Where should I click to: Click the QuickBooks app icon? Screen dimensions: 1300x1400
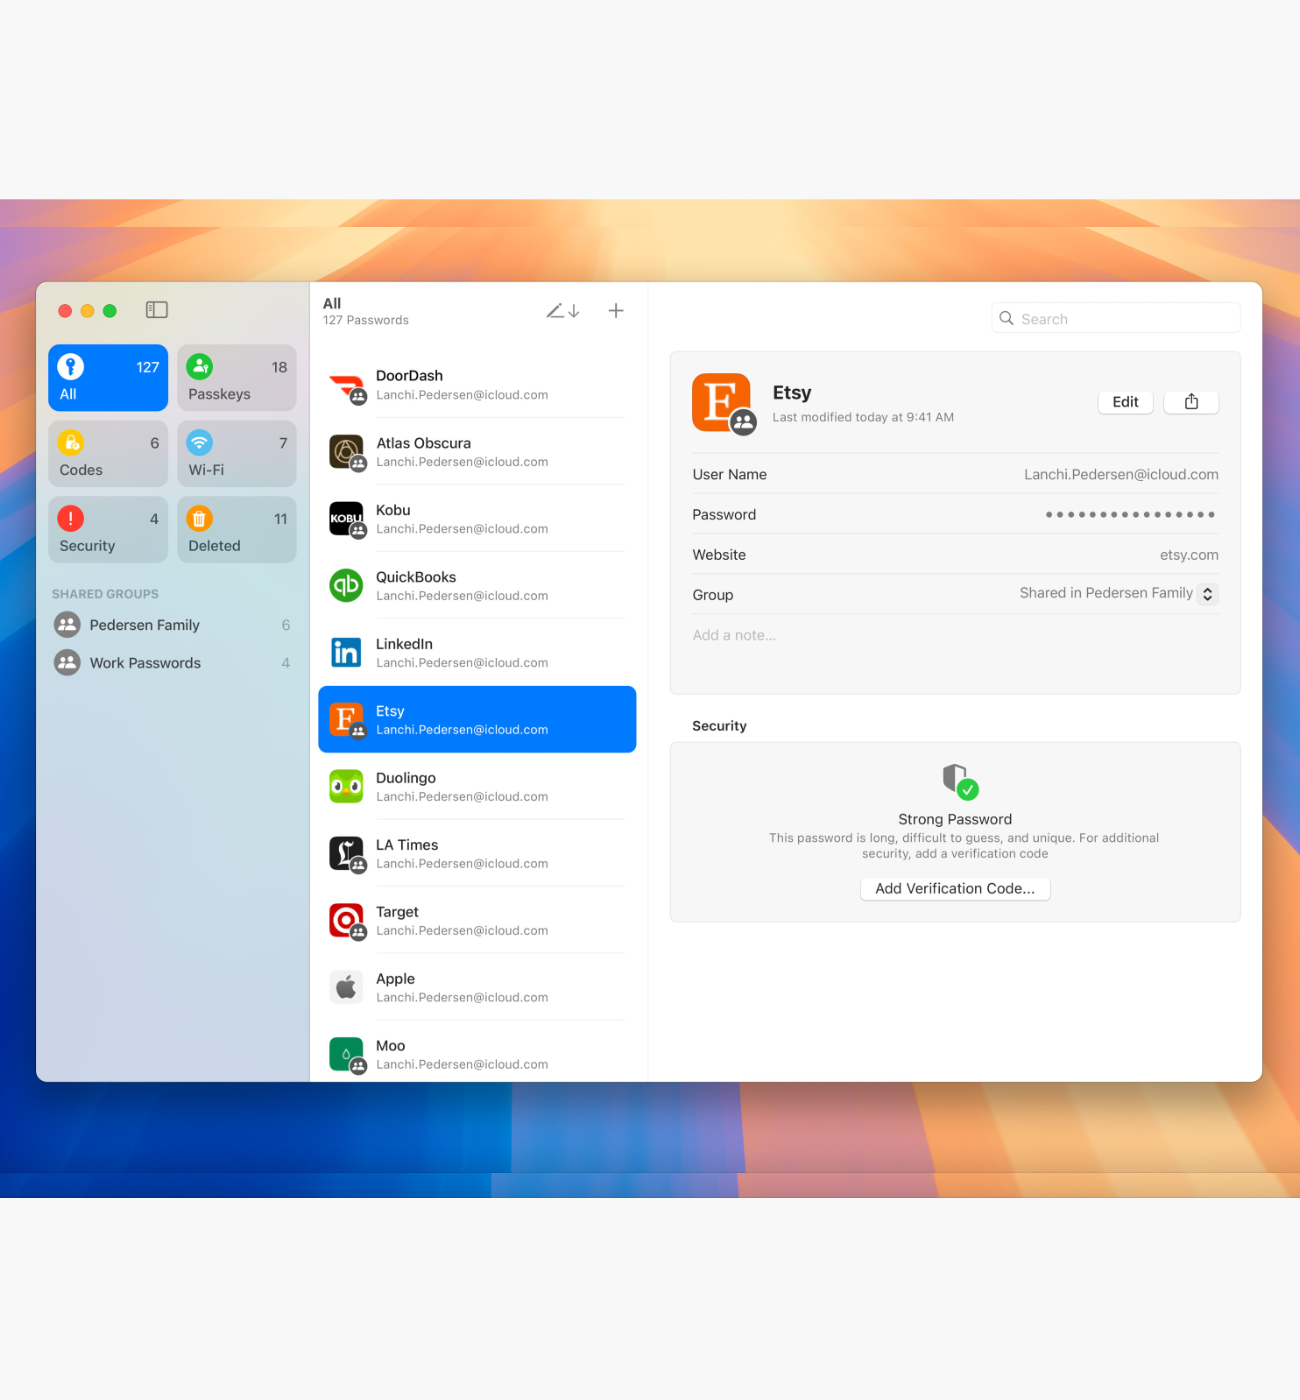[346, 586]
